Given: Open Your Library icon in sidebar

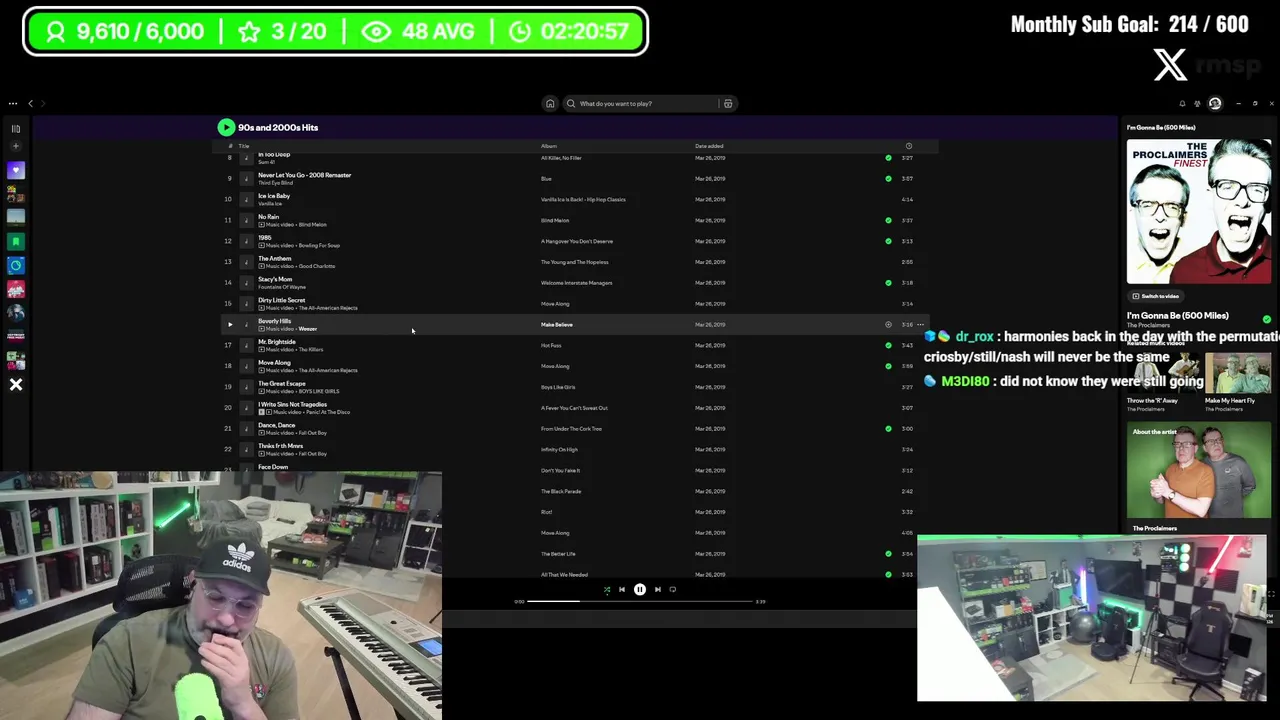Looking at the screenshot, I should (16, 128).
